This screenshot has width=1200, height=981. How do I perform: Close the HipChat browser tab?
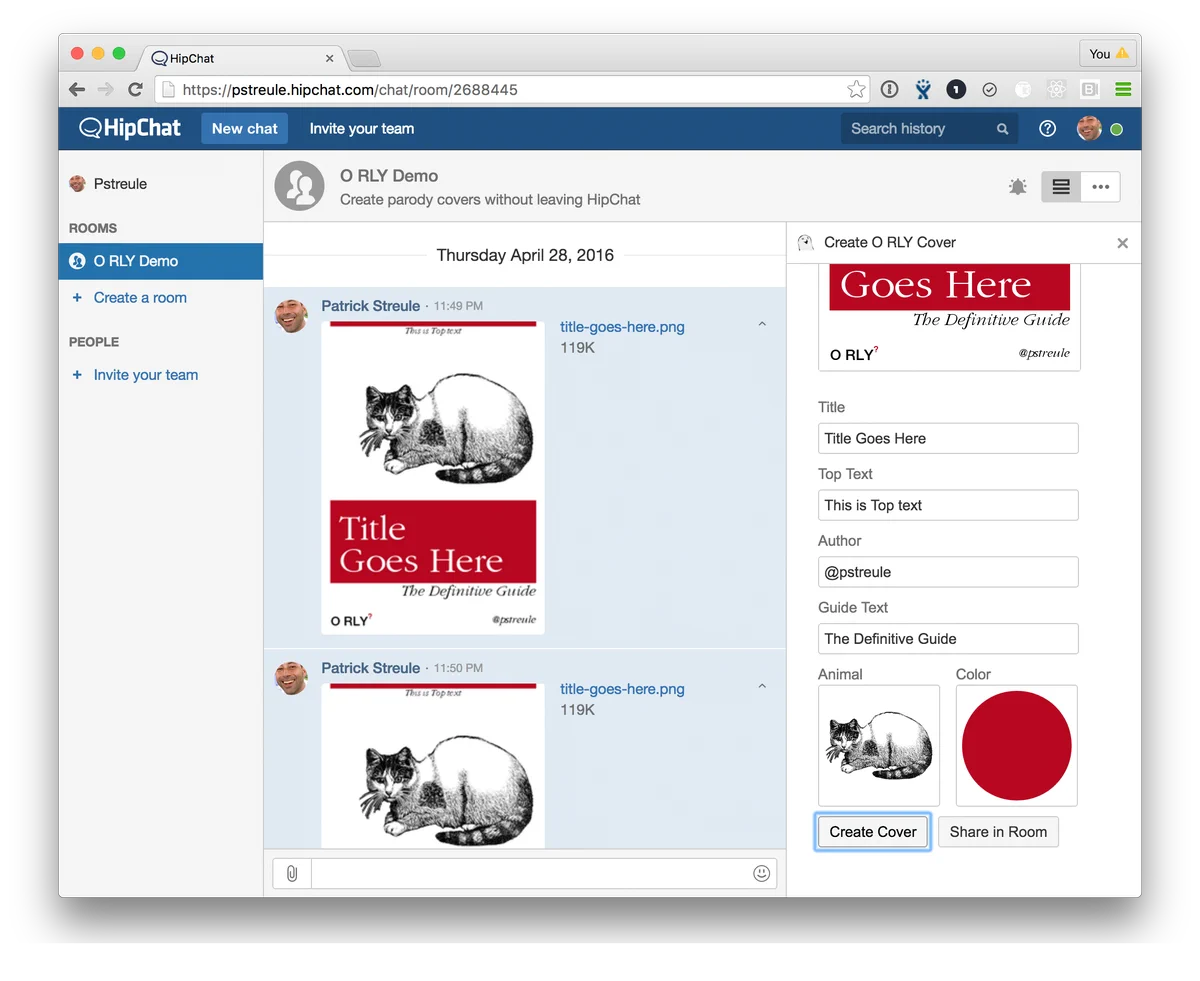(x=330, y=58)
